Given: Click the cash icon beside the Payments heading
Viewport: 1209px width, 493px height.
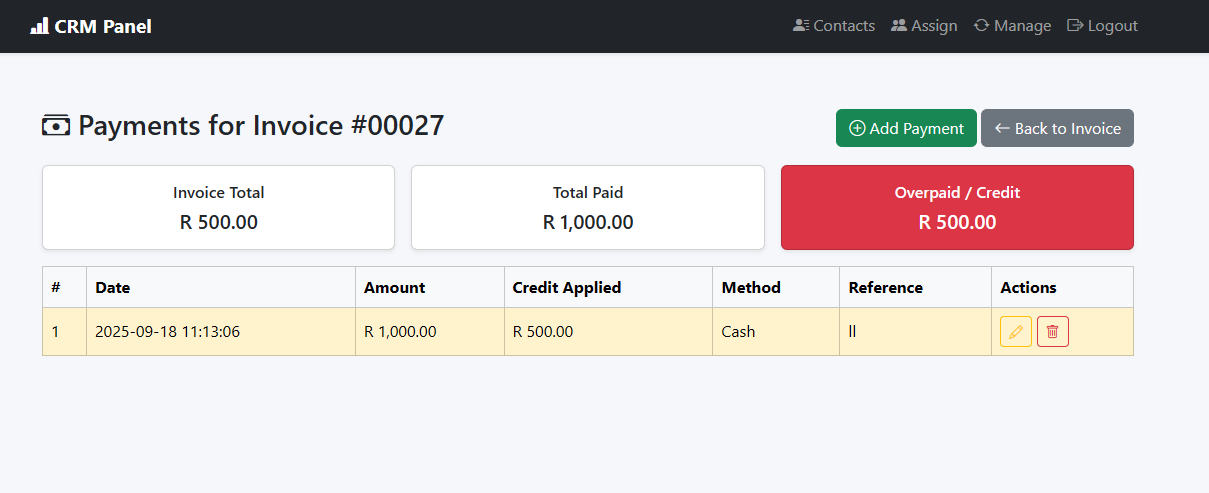Looking at the screenshot, I should pos(56,126).
